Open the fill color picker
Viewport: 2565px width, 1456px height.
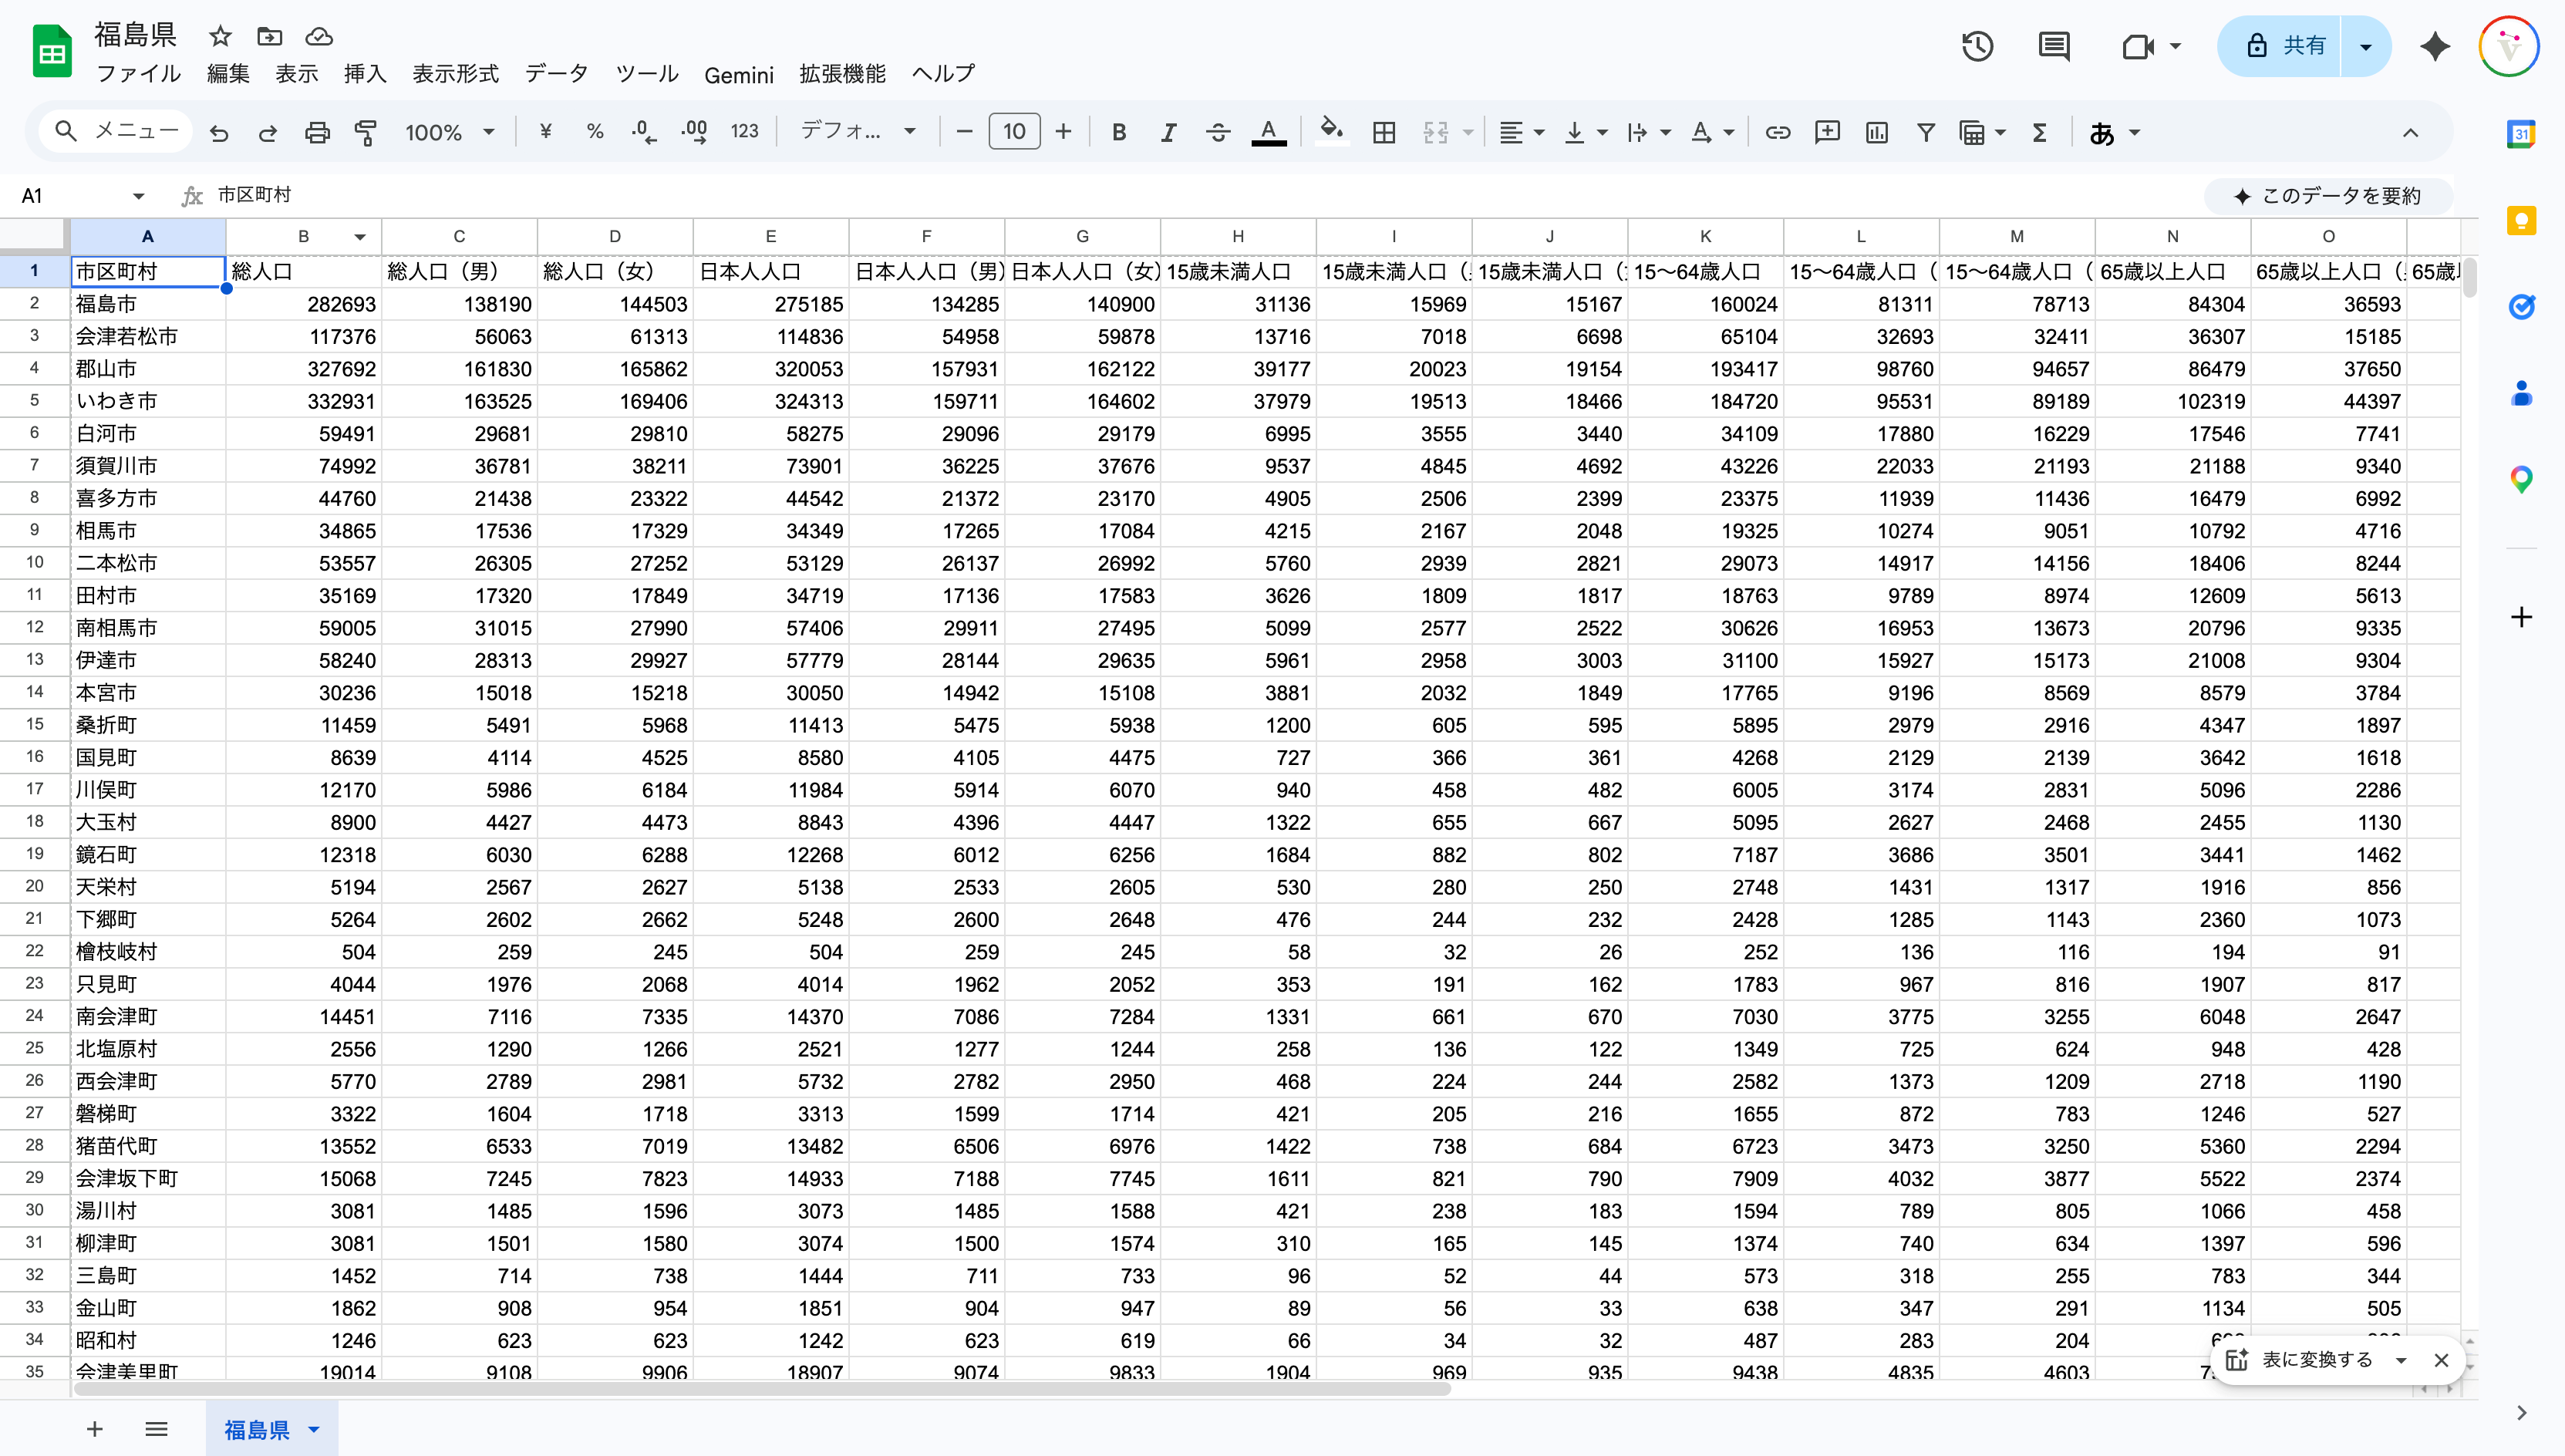coord(1330,132)
